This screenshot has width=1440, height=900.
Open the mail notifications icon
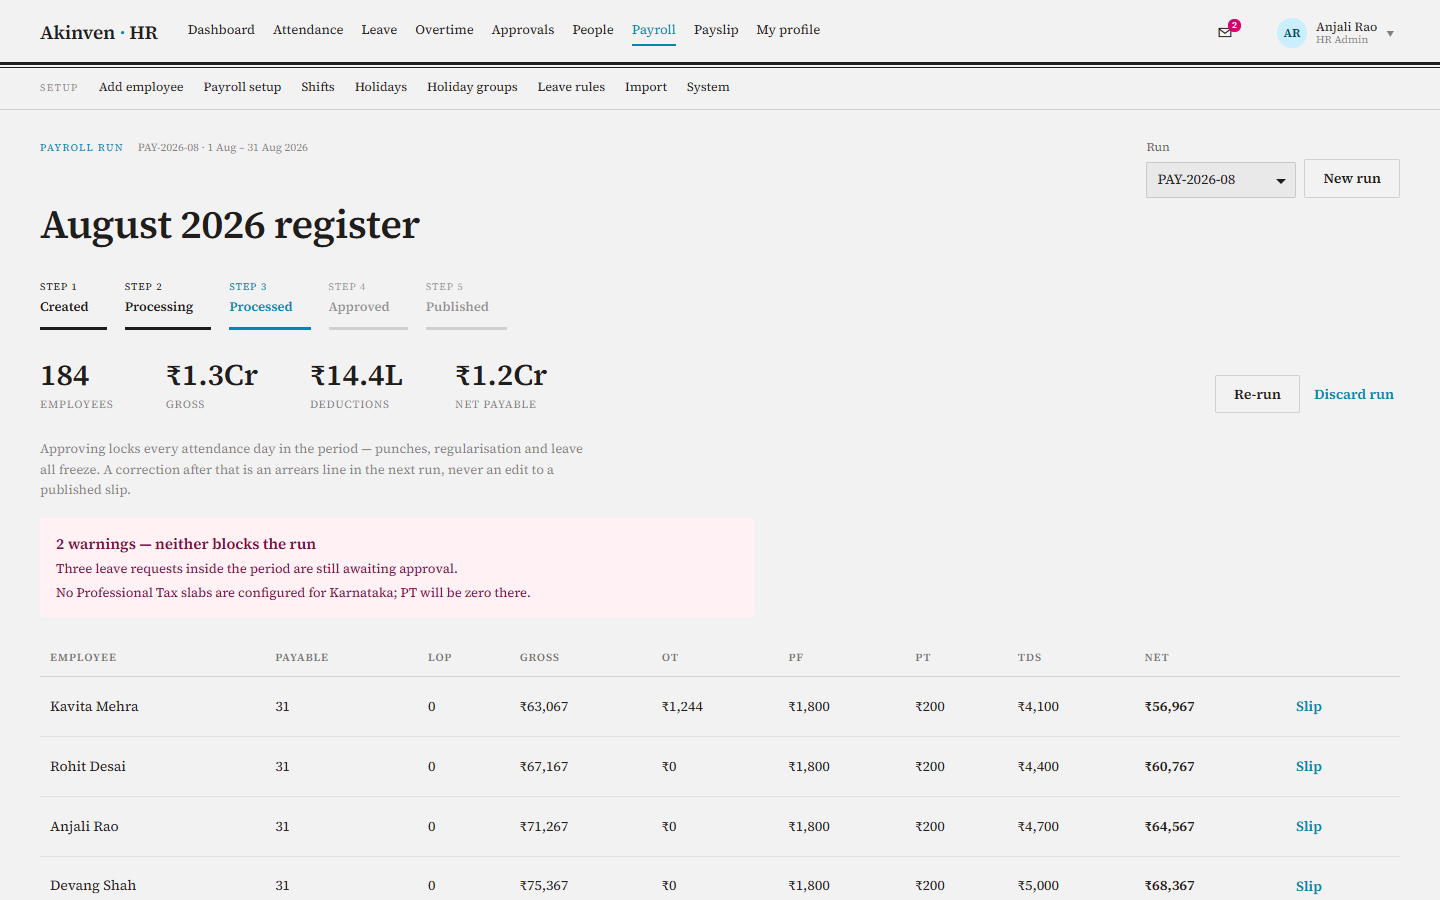tap(1225, 33)
